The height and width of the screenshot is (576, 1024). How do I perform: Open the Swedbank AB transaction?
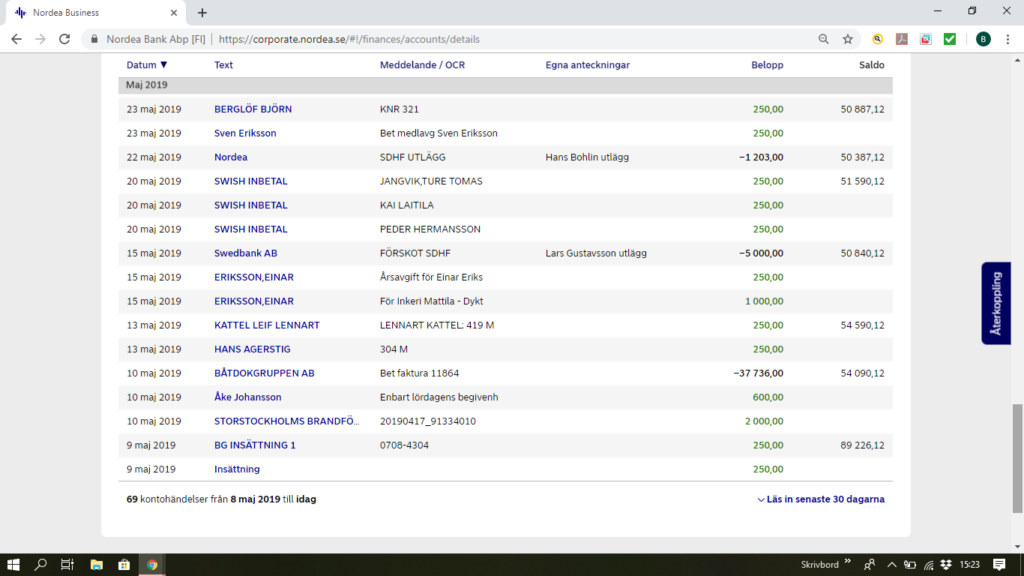tap(246, 253)
